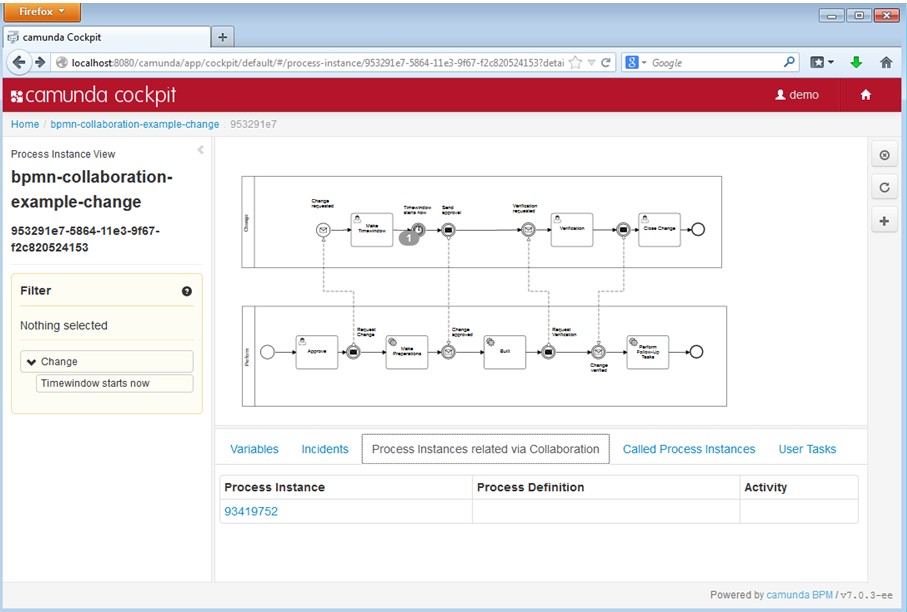
Task: Add a variable with the plus button
Action: pyautogui.click(x=884, y=221)
